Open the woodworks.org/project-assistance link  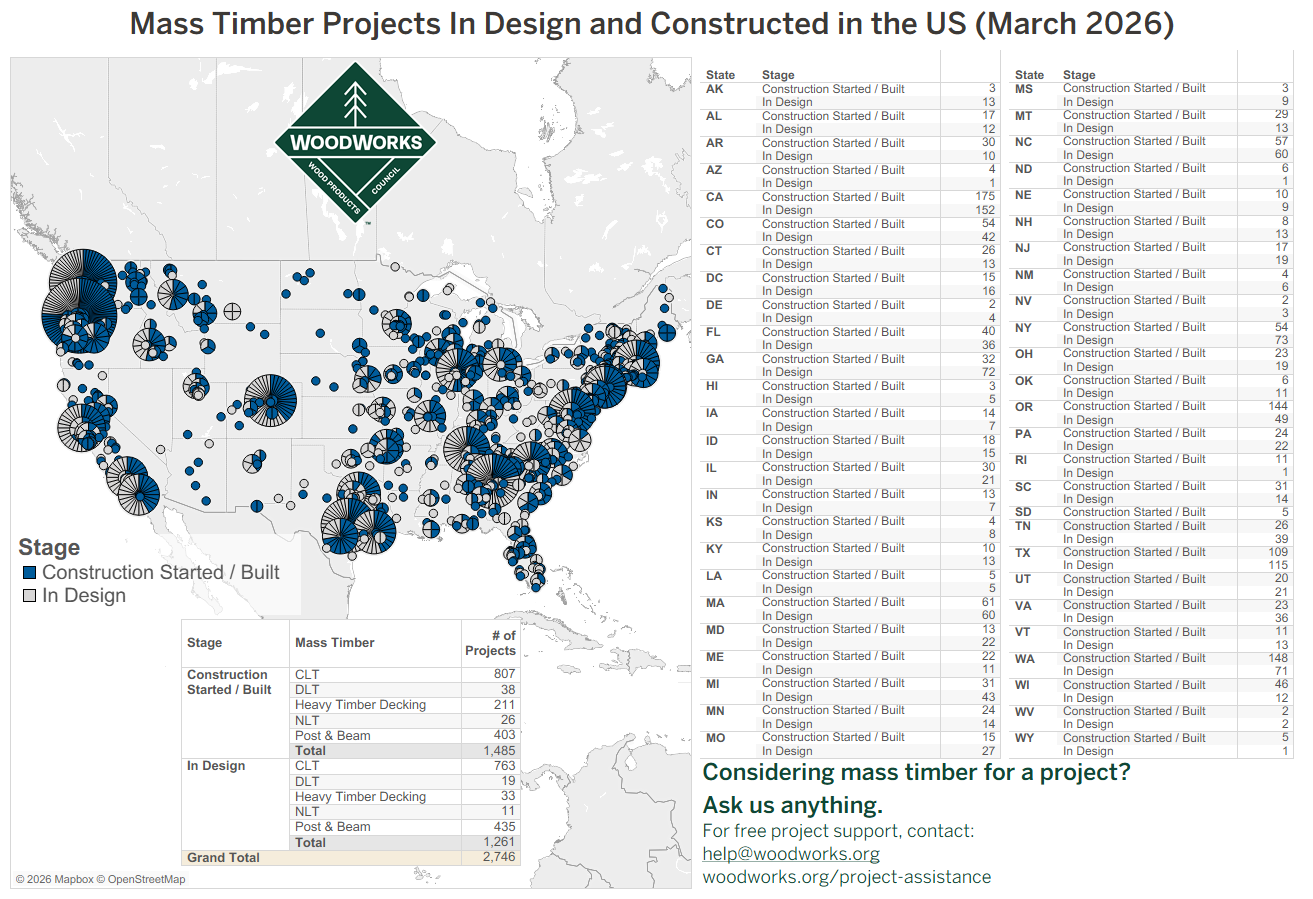846,877
